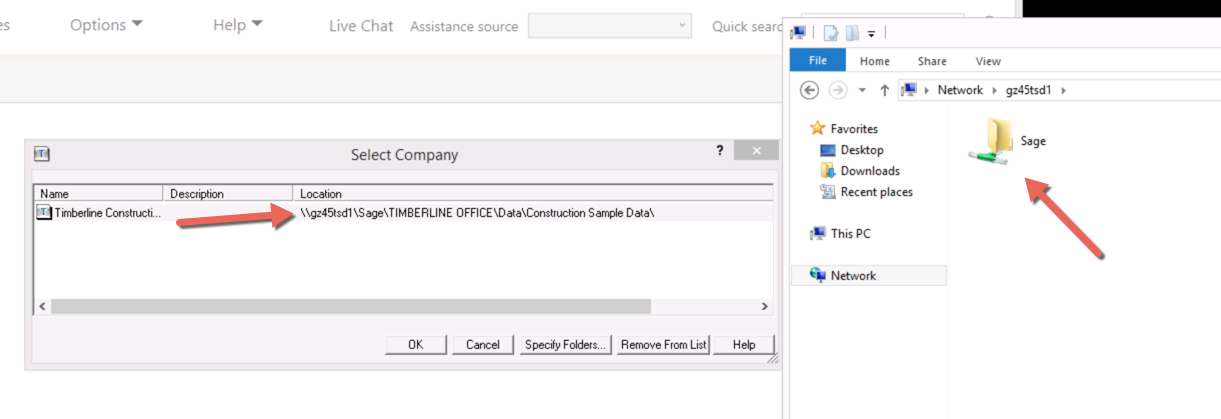Open the Options menu

[106, 25]
